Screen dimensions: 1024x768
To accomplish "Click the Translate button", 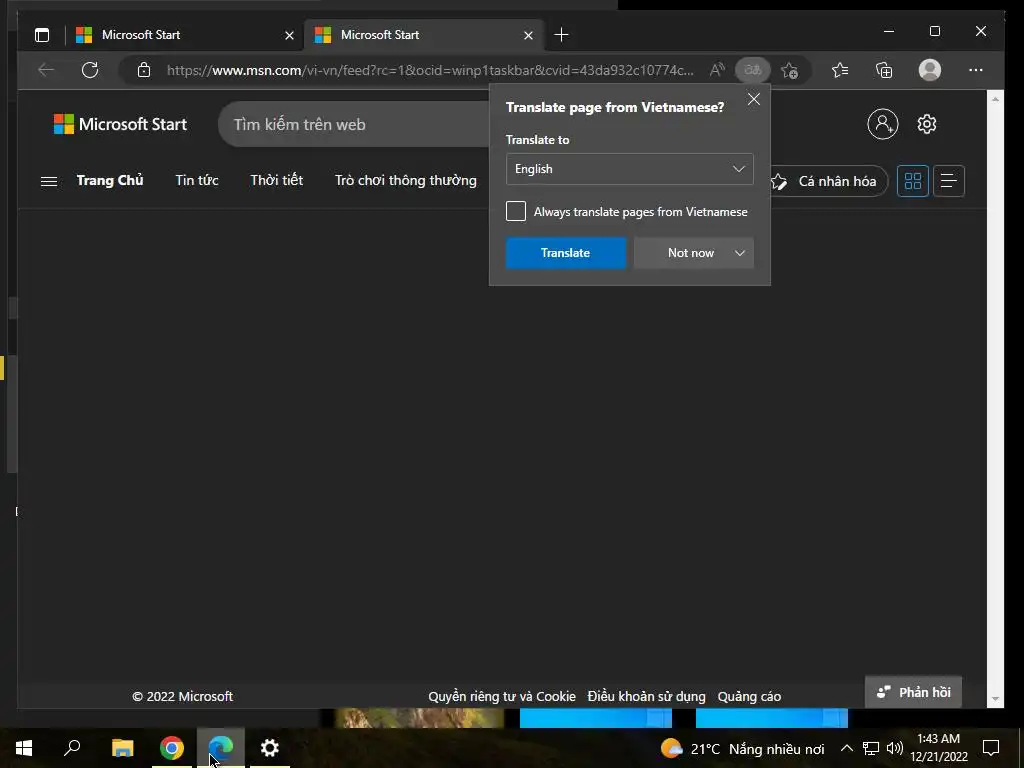I will 566,253.
